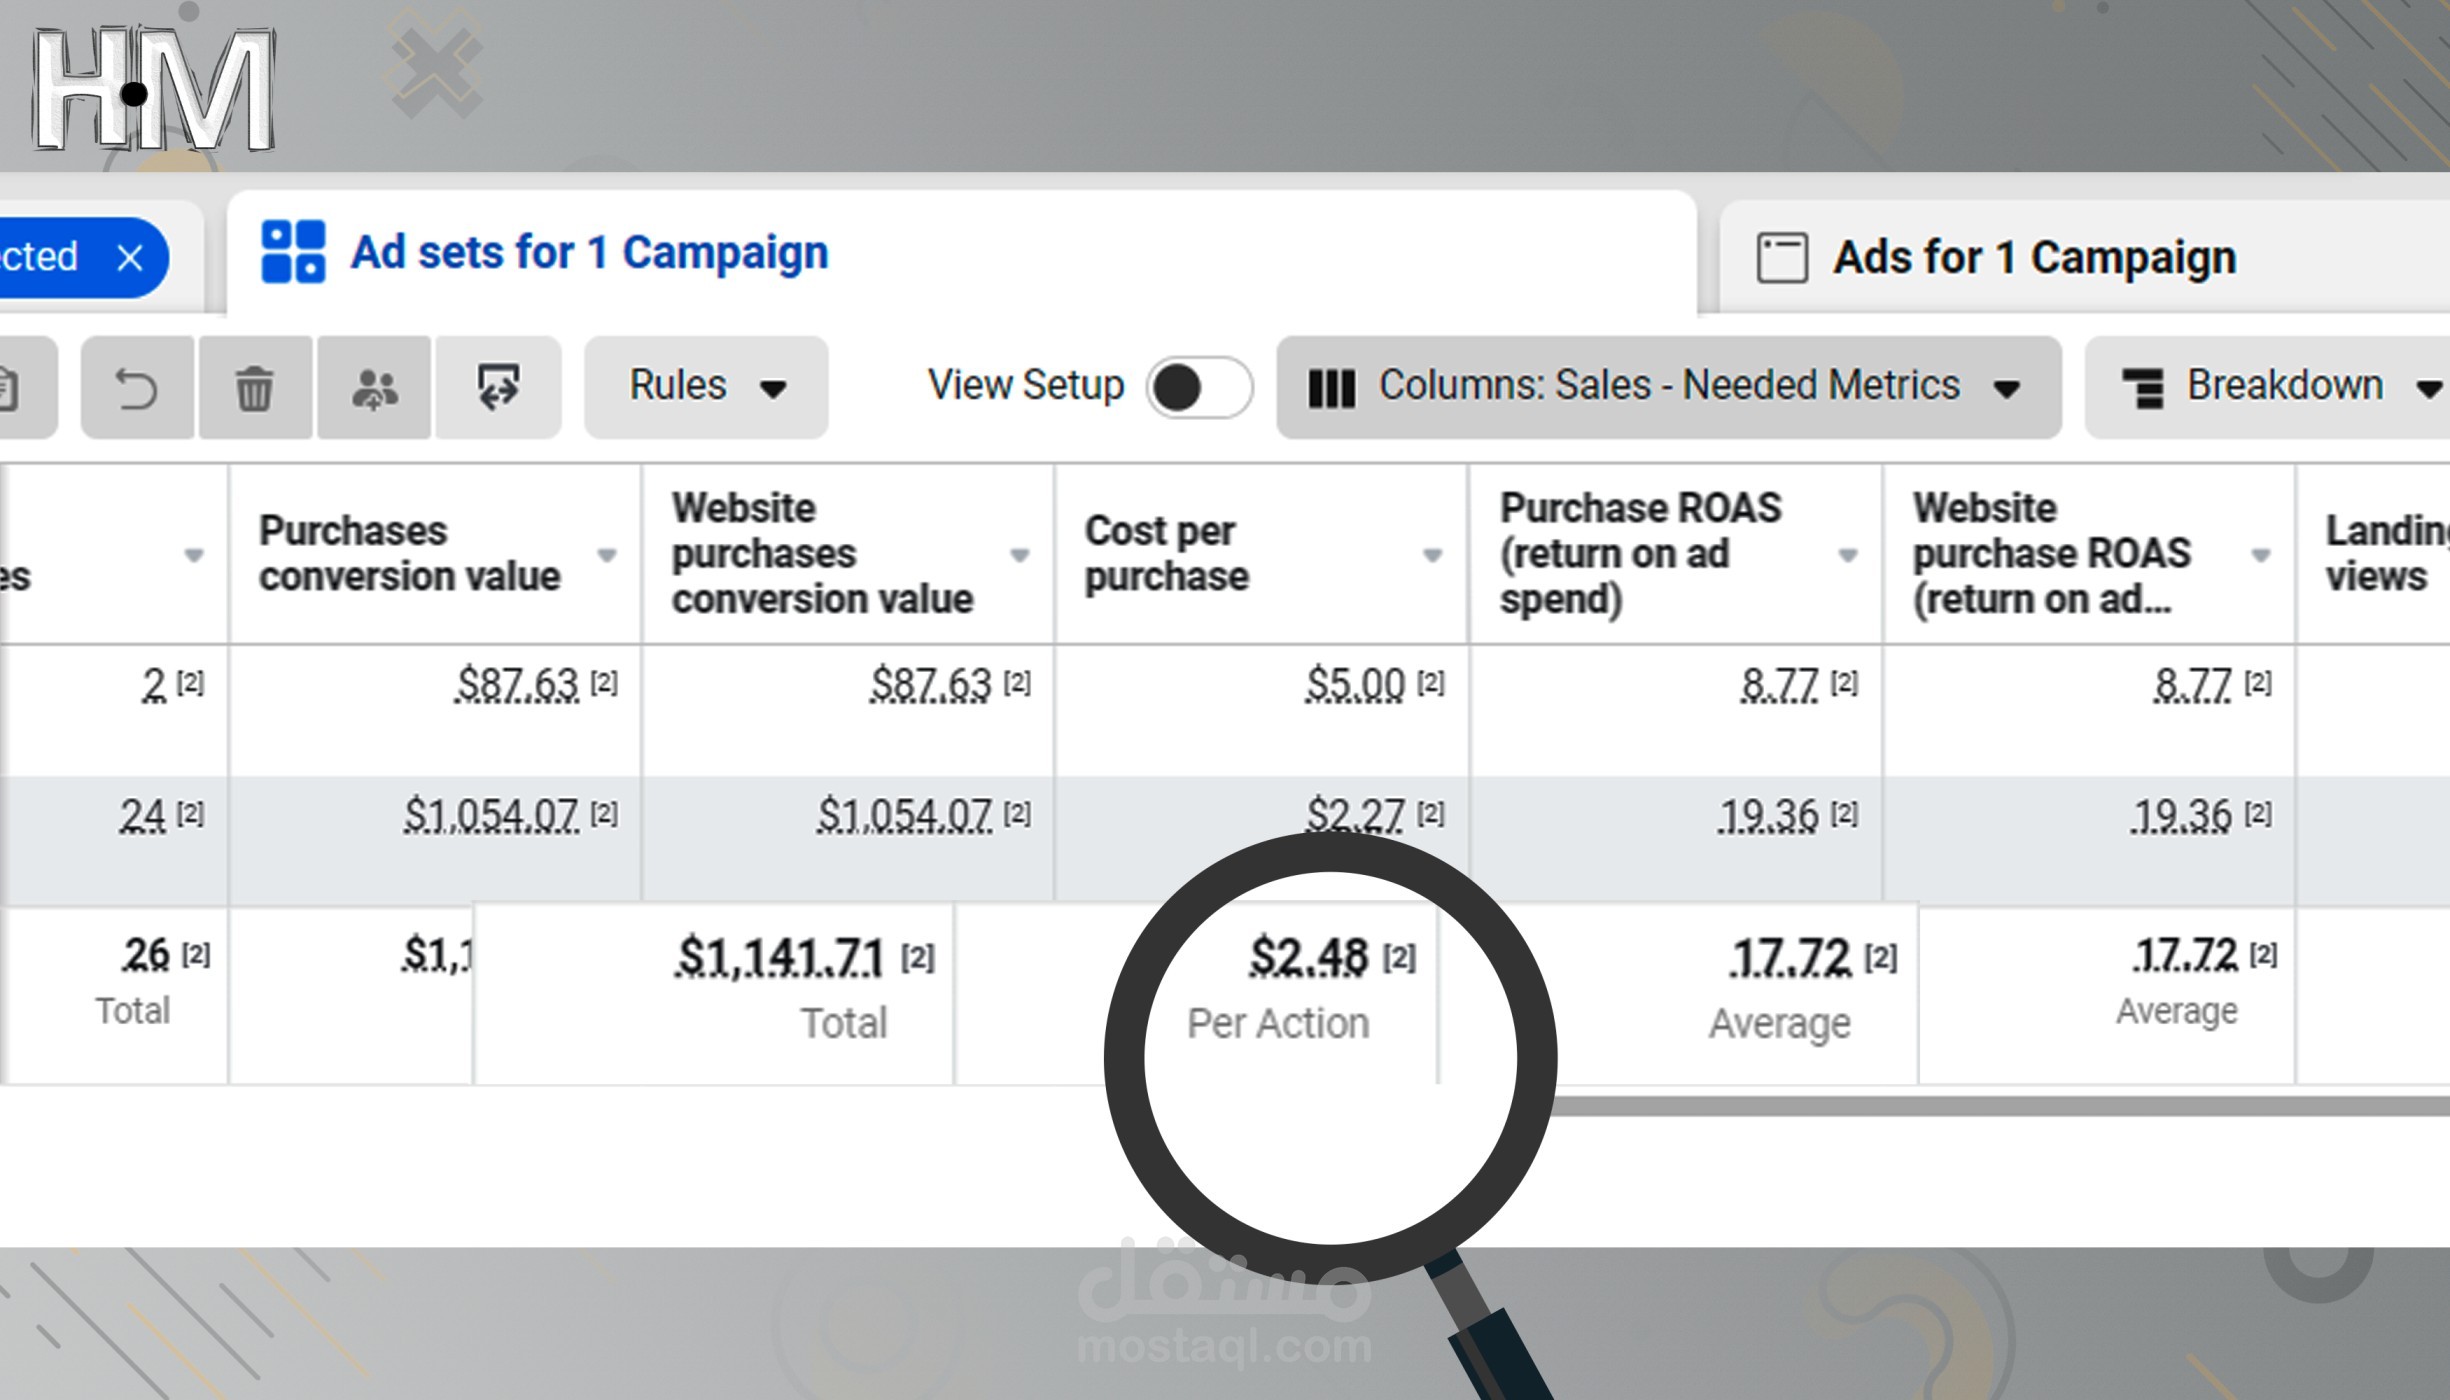
Task: Open Cost per purchase column menu arrow
Action: 1432,555
